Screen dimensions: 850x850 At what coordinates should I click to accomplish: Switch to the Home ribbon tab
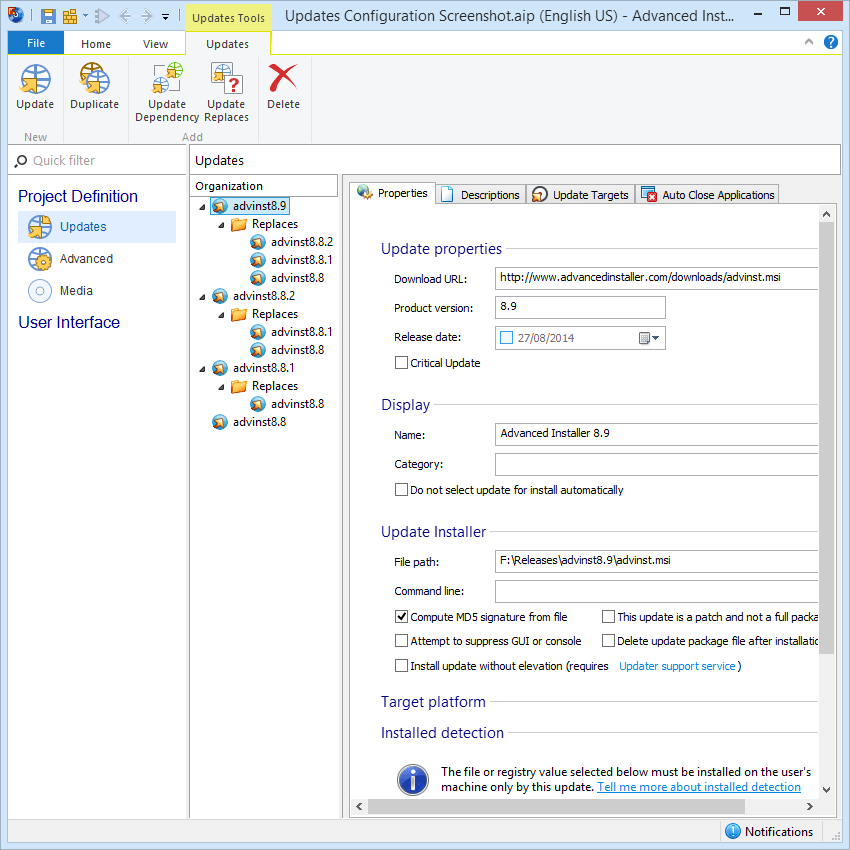[x=96, y=44]
